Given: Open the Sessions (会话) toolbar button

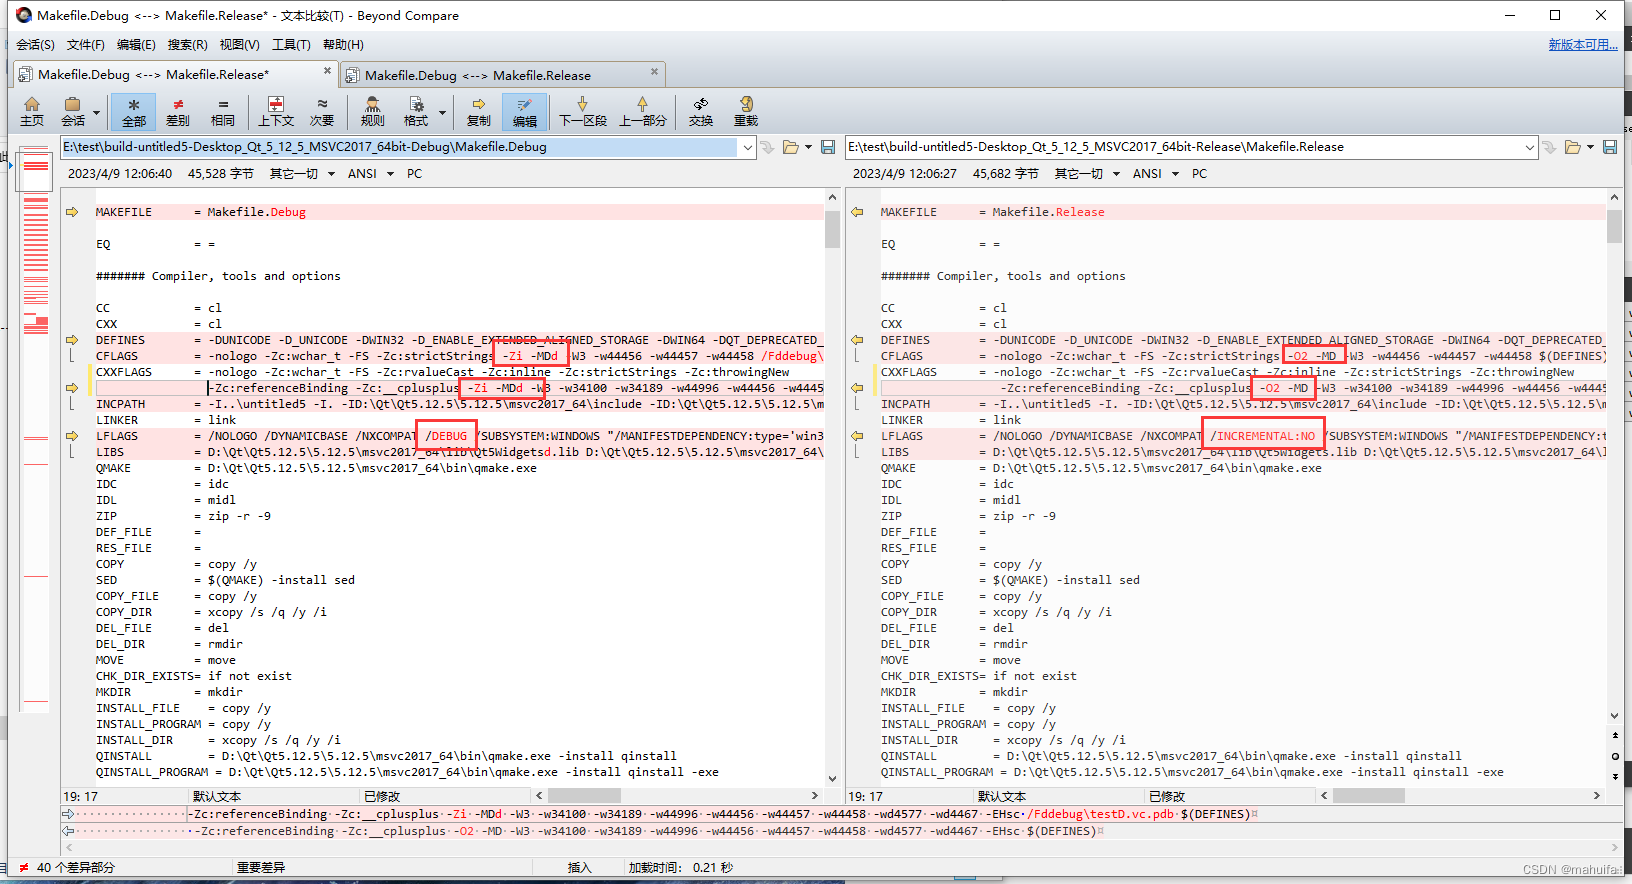Looking at the screenshot, I should point(72,111).
